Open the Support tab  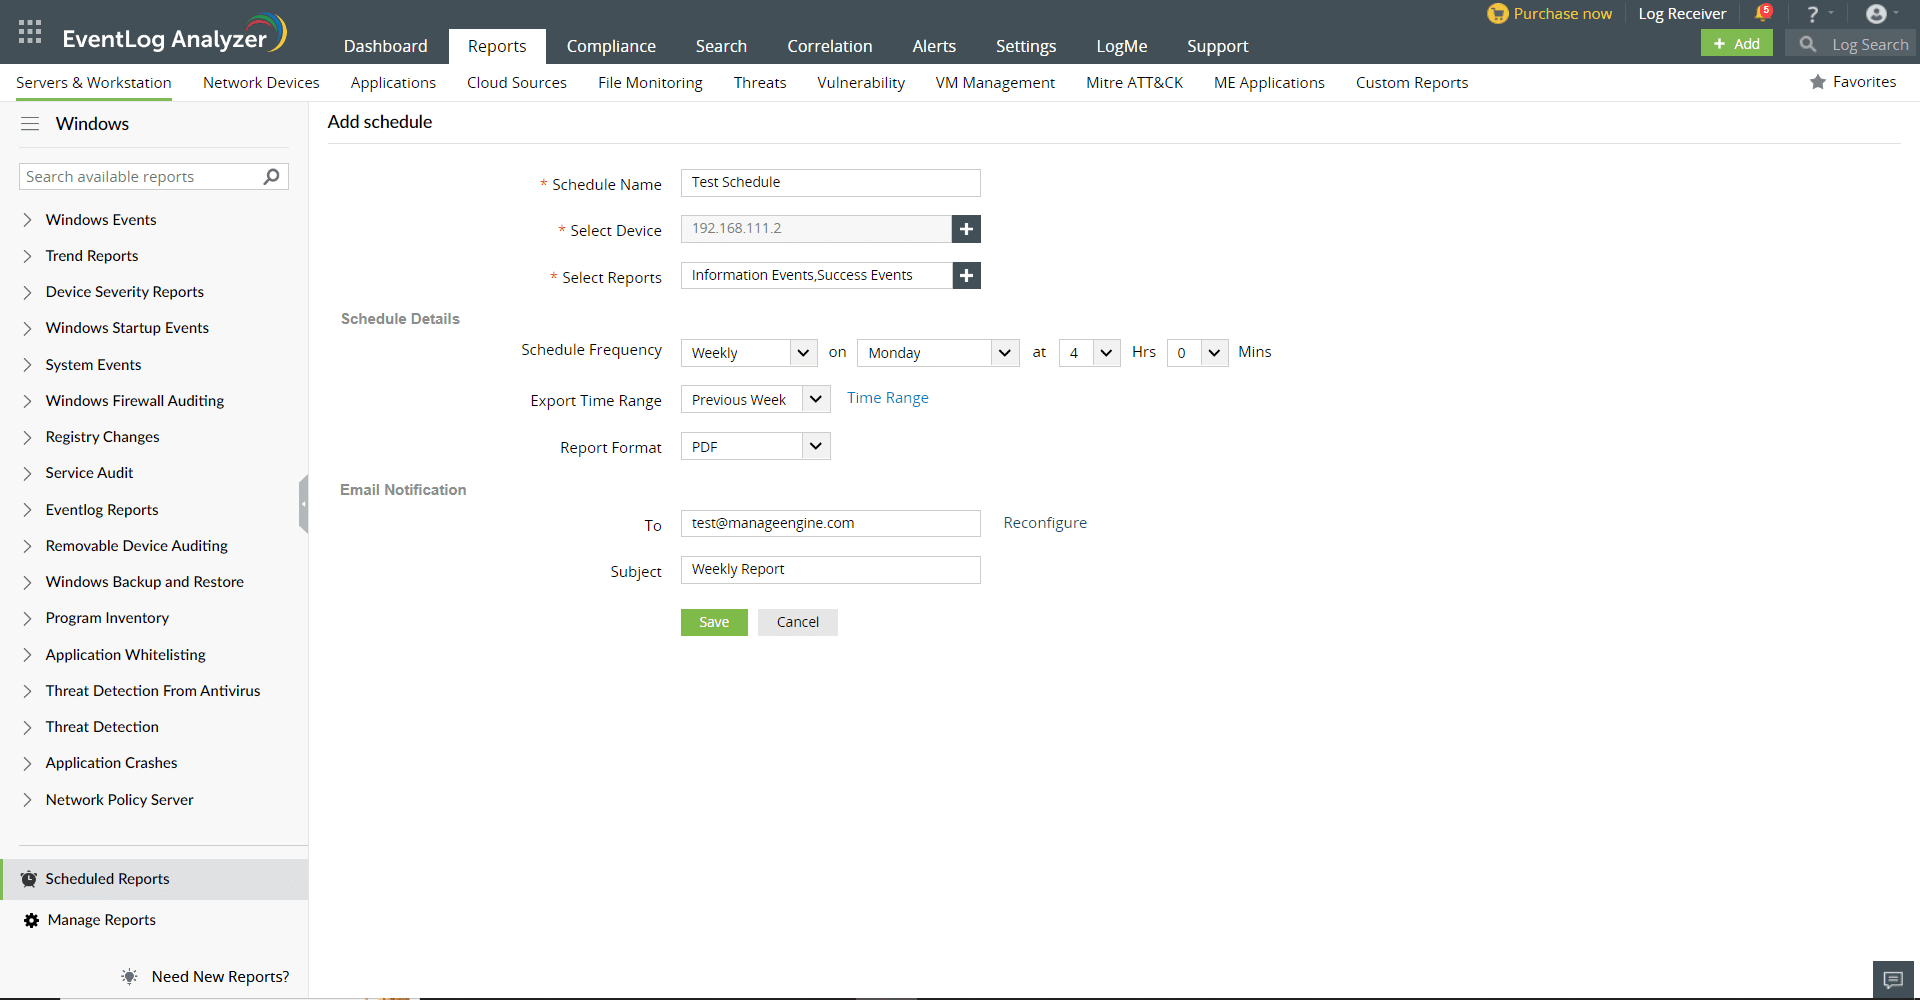[x=1217, y=46]
